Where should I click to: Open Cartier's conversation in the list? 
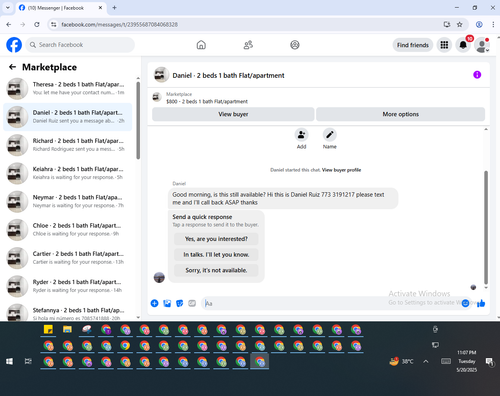click(x=68, y=258)
